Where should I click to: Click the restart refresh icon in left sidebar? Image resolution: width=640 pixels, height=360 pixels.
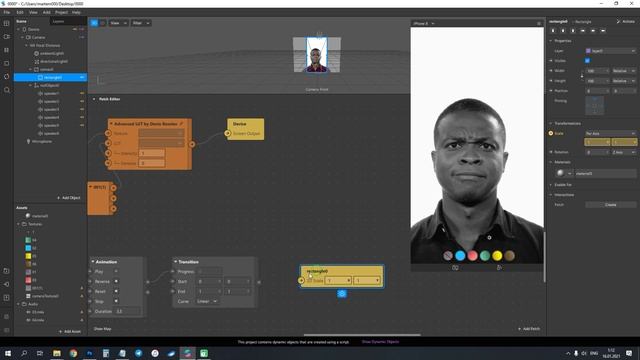pos(7,76)
